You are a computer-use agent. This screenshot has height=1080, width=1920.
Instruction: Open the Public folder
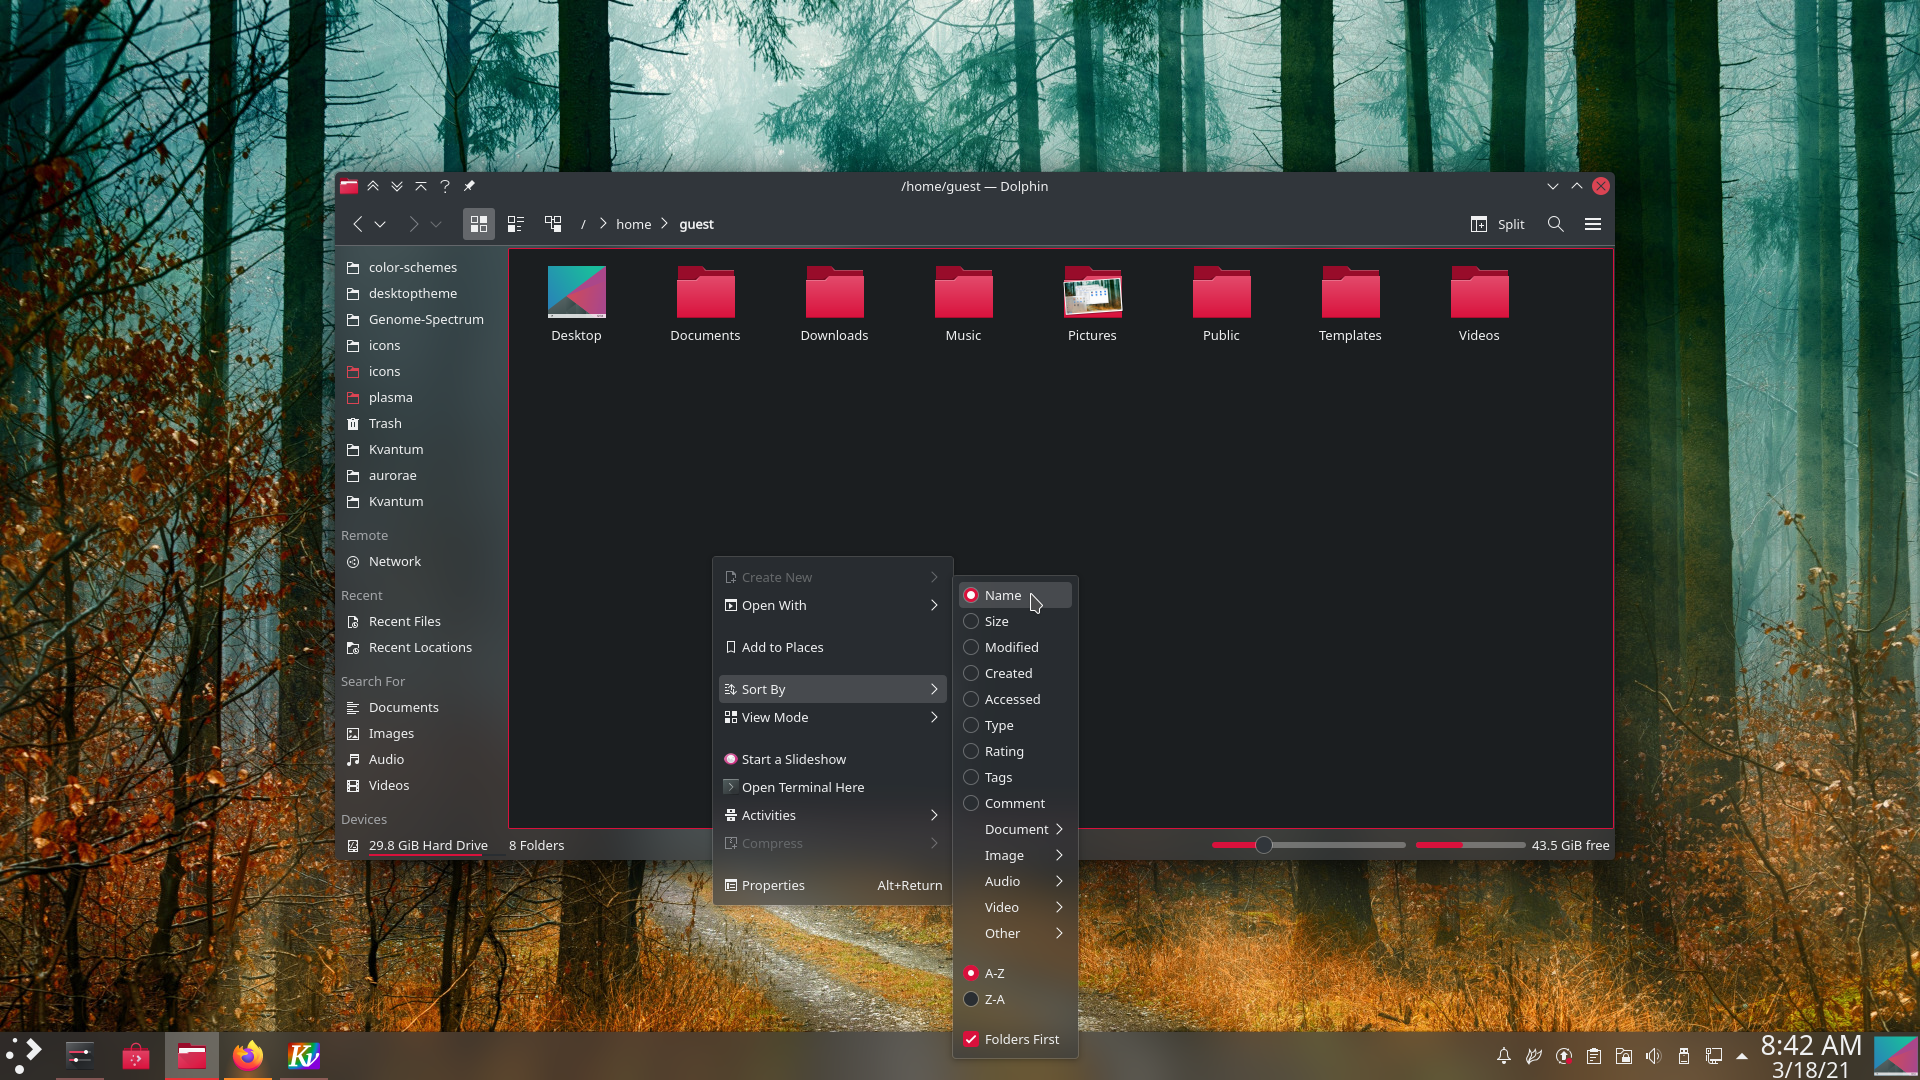1221,304
